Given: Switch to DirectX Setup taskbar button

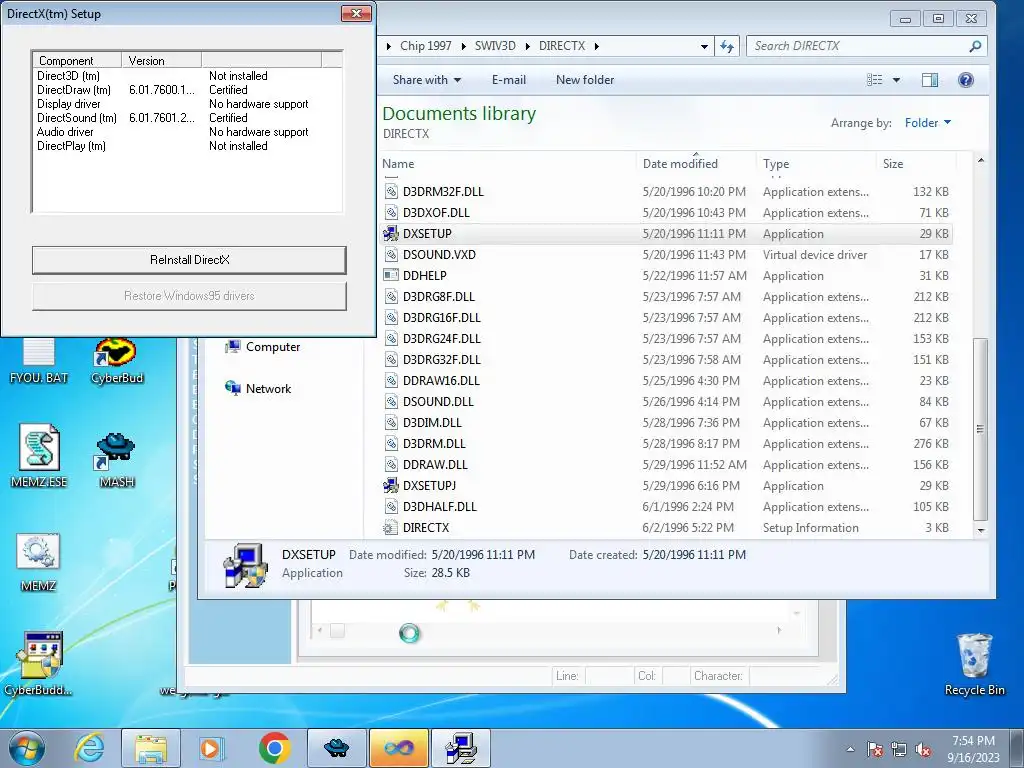Looking at the screenshot, I should pyautogui.click(x=461, y=748).
